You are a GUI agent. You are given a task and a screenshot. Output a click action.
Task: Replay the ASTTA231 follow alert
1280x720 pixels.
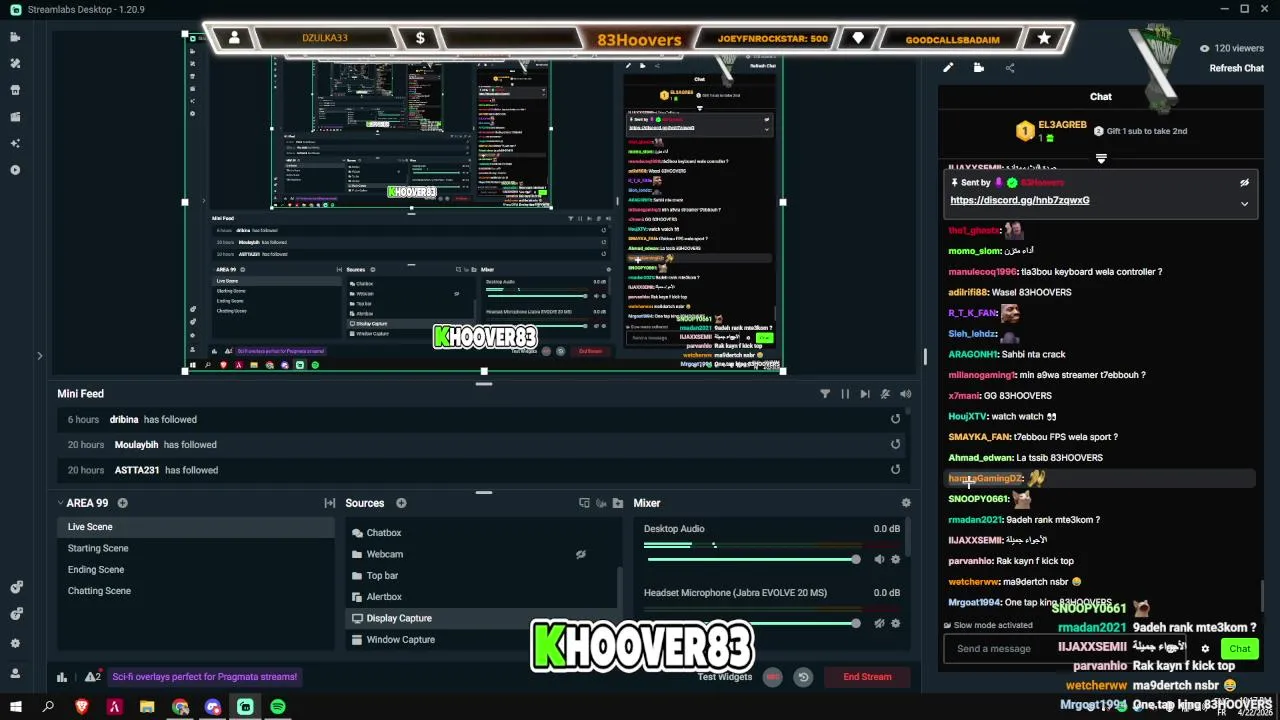coord(895,470)
